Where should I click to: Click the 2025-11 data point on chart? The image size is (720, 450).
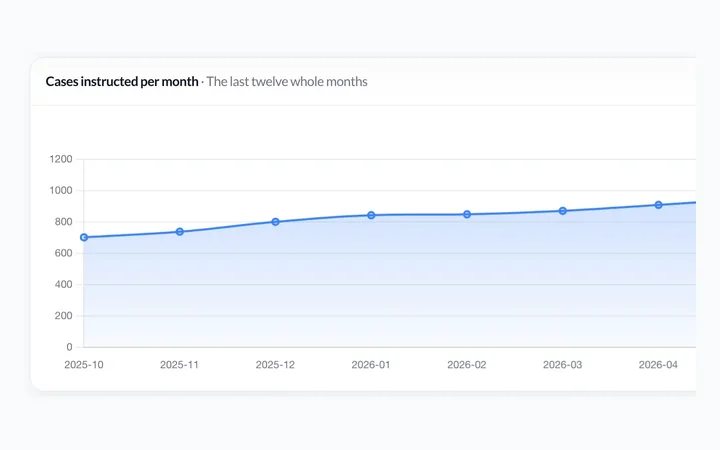coord(180,232)
